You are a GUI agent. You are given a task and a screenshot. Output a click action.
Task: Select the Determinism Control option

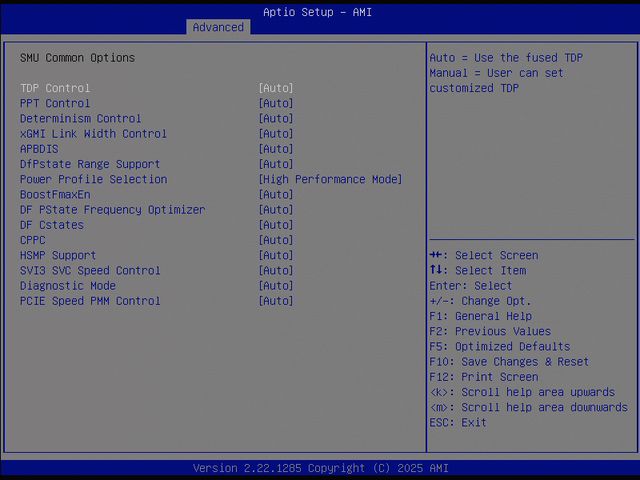click(x=80, y=118)
